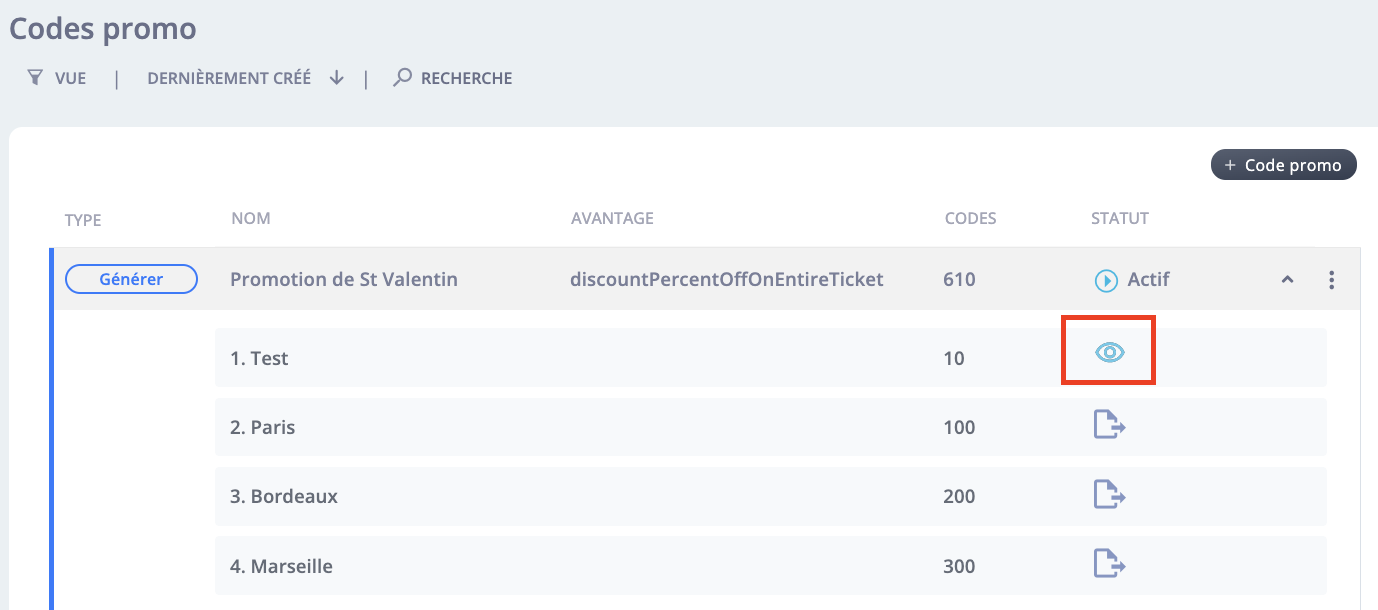Click the Générer button

click(x=131, y=280)
